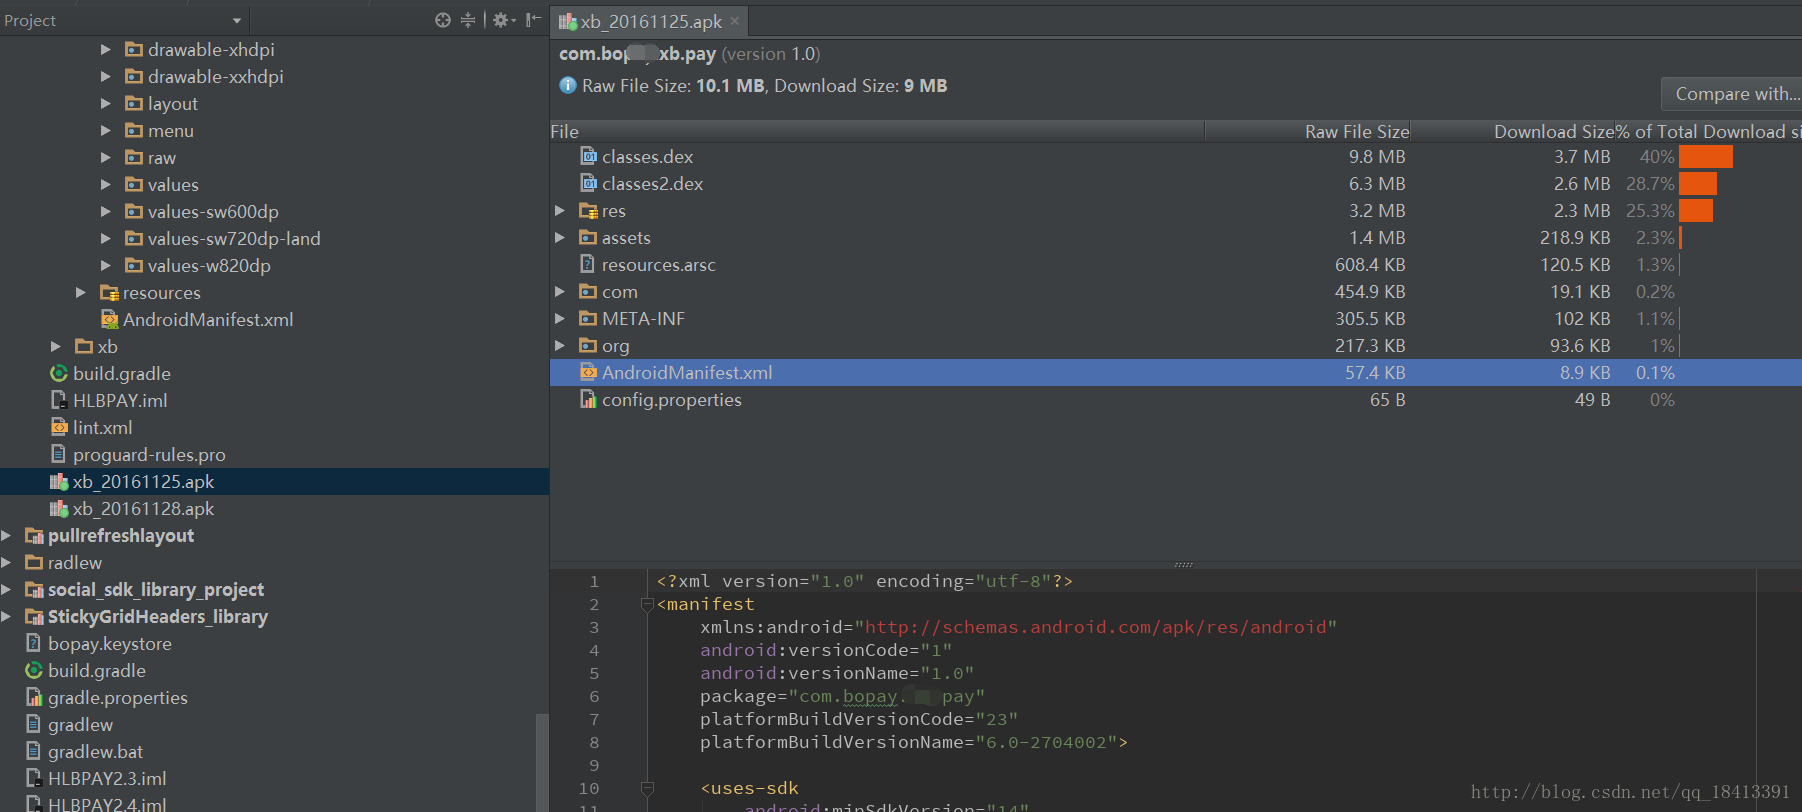
Task: Collapse the uses-sdk tag fold marker
Action: 647,788
